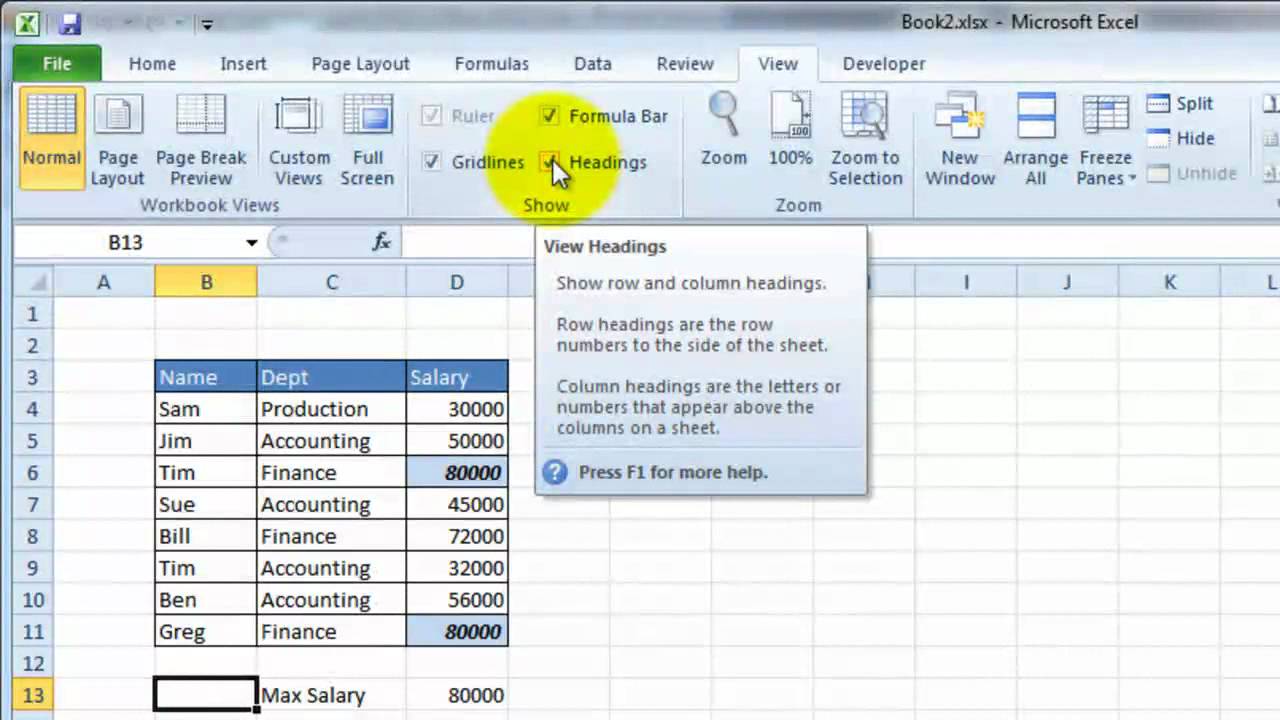Click the View tab

coord(777,63)
